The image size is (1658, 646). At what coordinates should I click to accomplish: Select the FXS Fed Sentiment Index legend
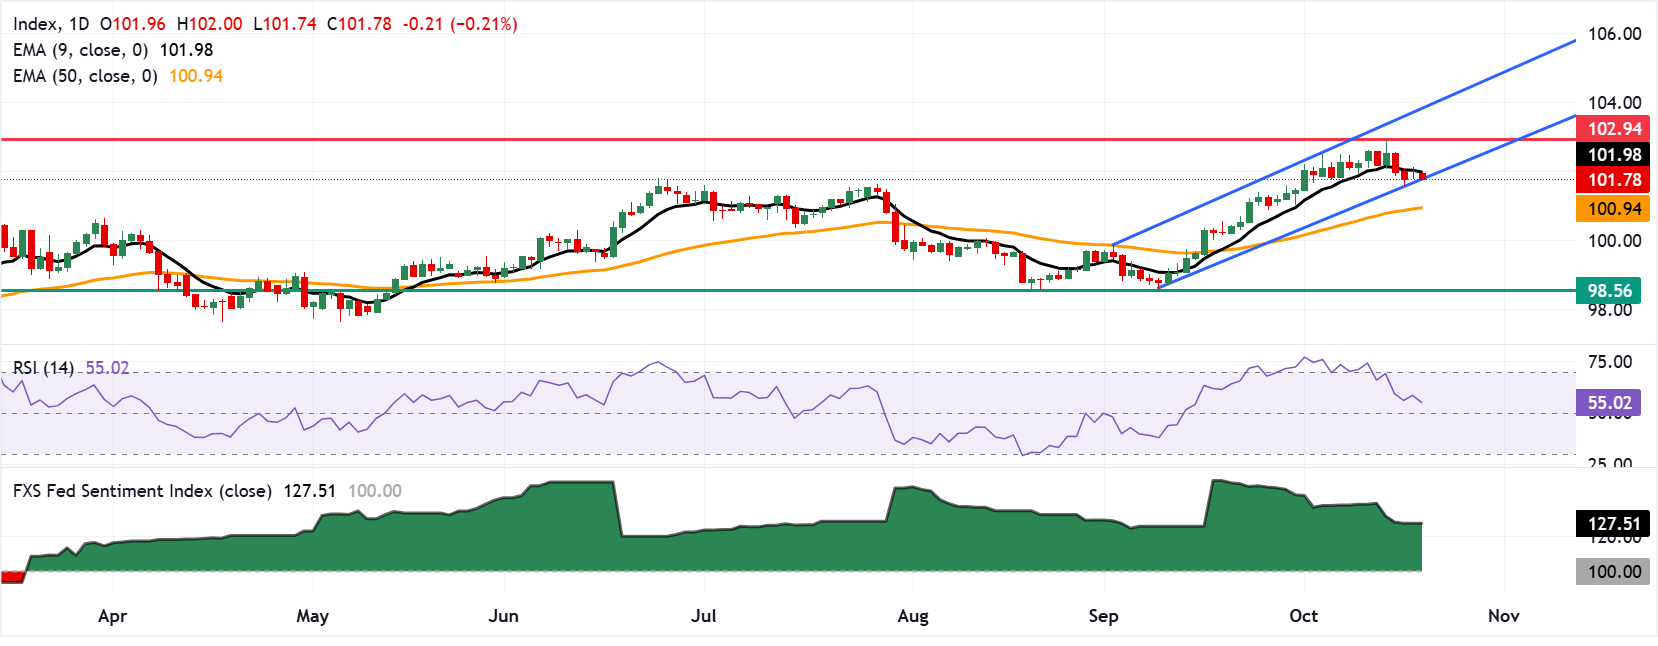pyautogui.click(x=142, y=491)
